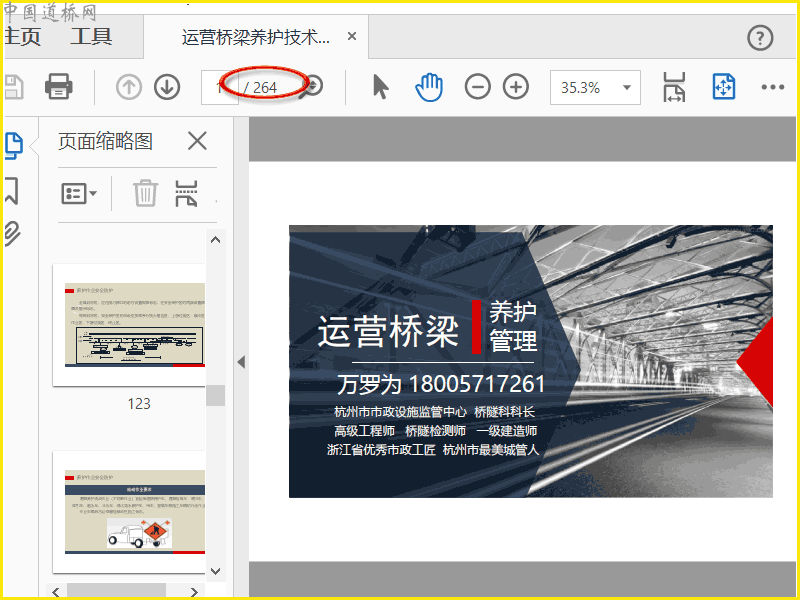Click the thumbnail panel page-break icon
Viewport: 800px width, 600px height.
point(186,193)
